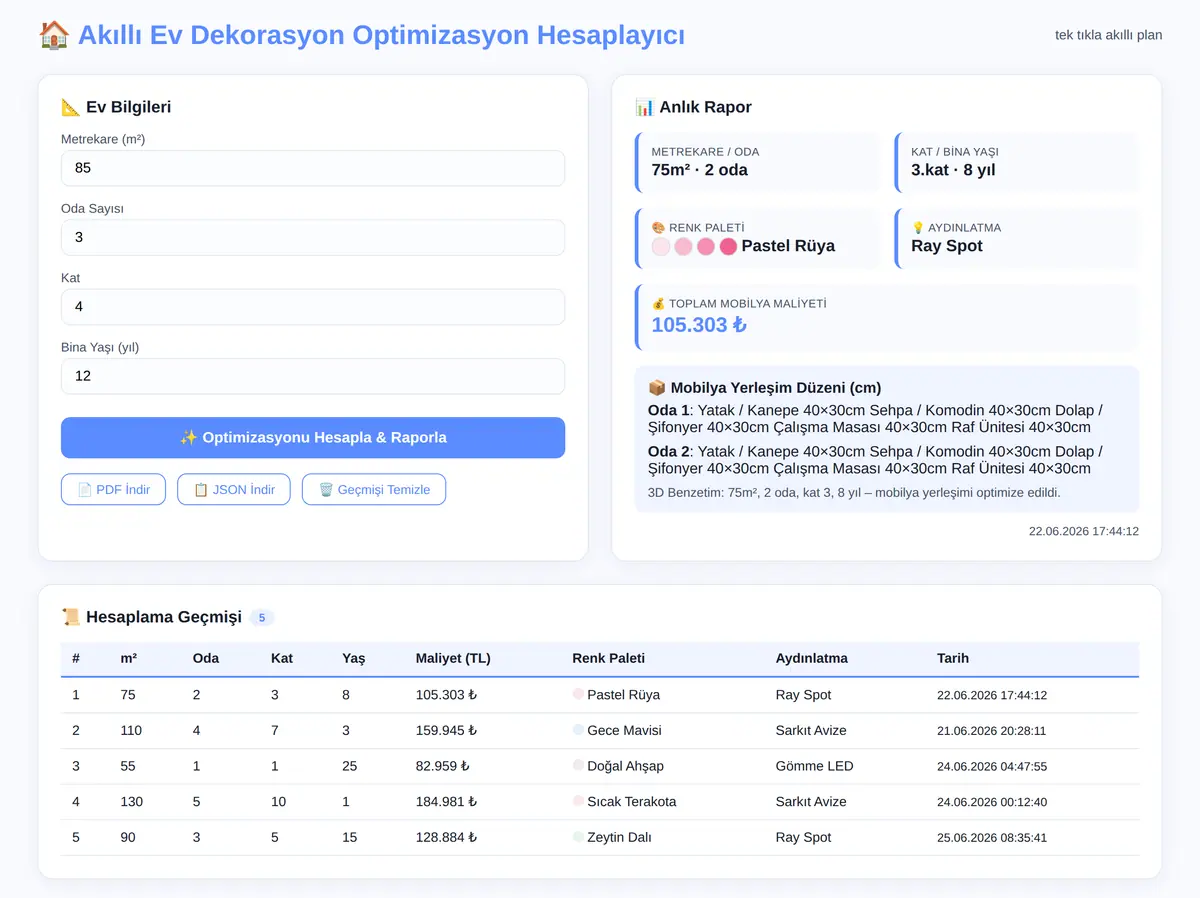
Task: Click Optimizasyonu Hesapla & Raporla button
Action: [x=313, y=438]
